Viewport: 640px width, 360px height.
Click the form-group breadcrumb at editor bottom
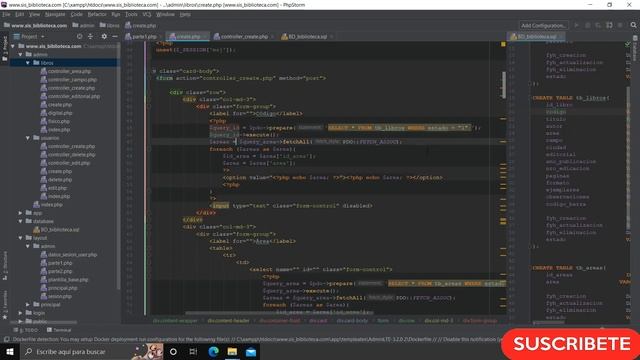(480, 321)
